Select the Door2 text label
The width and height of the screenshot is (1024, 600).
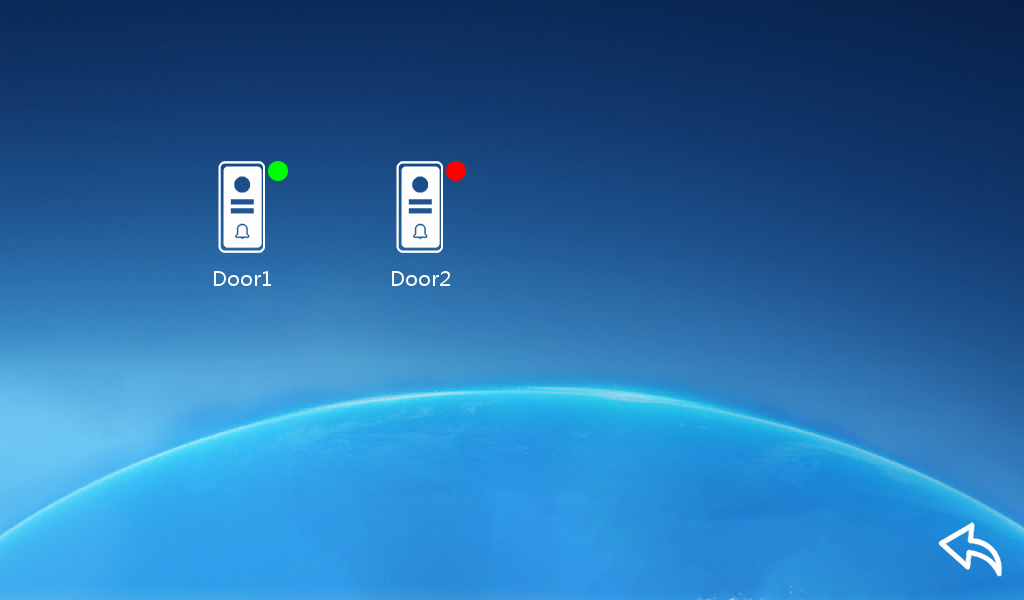point(421,279)
